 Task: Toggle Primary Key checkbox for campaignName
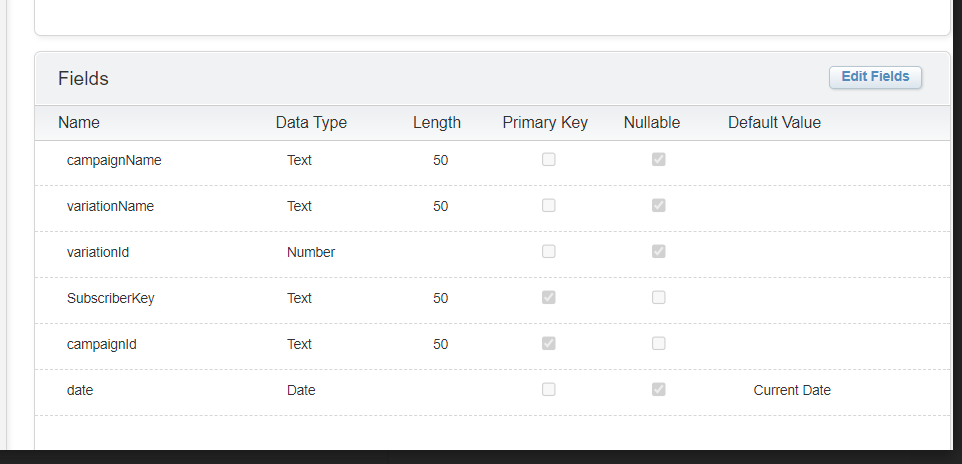[548, 160]
